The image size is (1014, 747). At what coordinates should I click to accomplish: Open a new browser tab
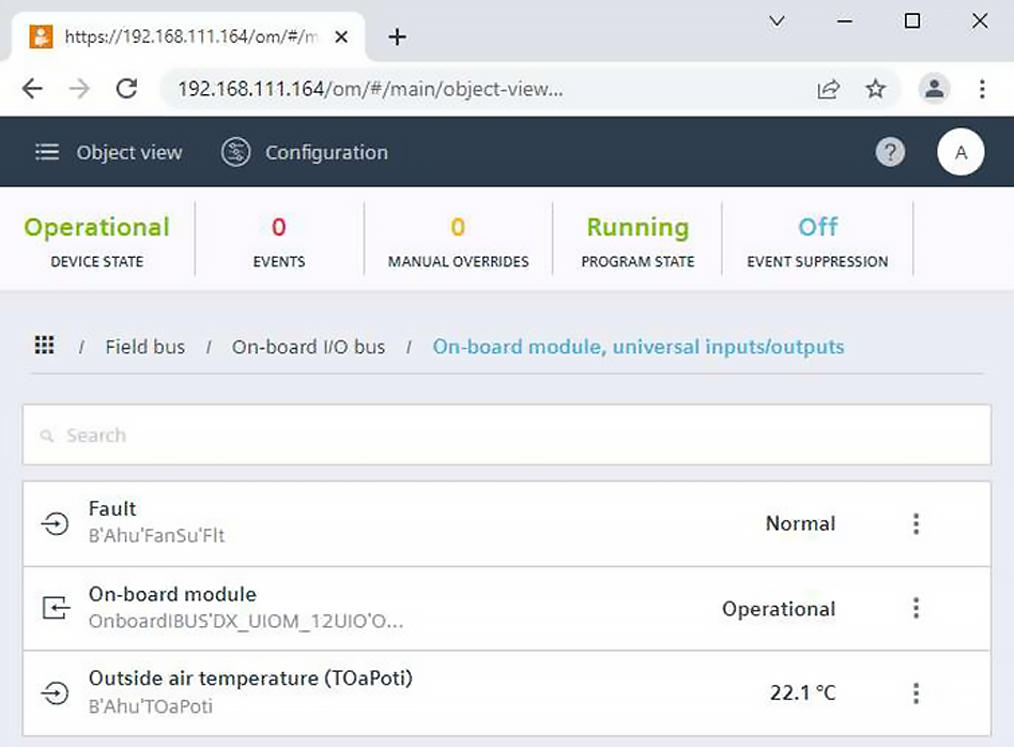(397, 37)
